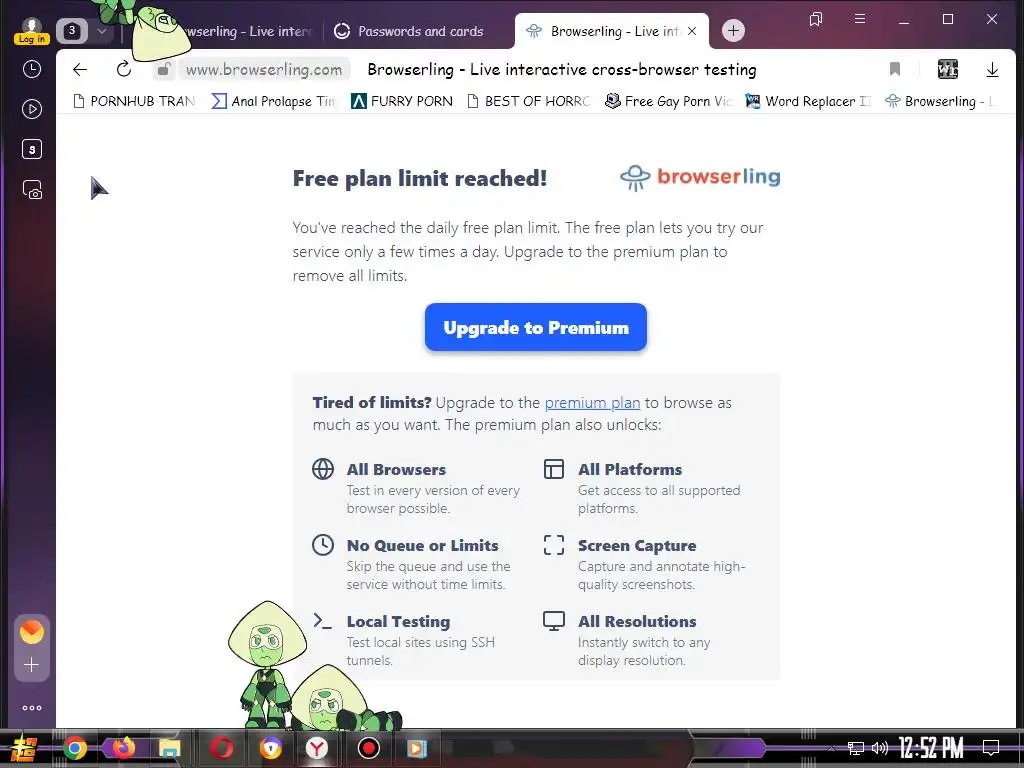Launch Firefox from the taskbar
This screenshot has height=768, width=1024.
click(123, 747)
